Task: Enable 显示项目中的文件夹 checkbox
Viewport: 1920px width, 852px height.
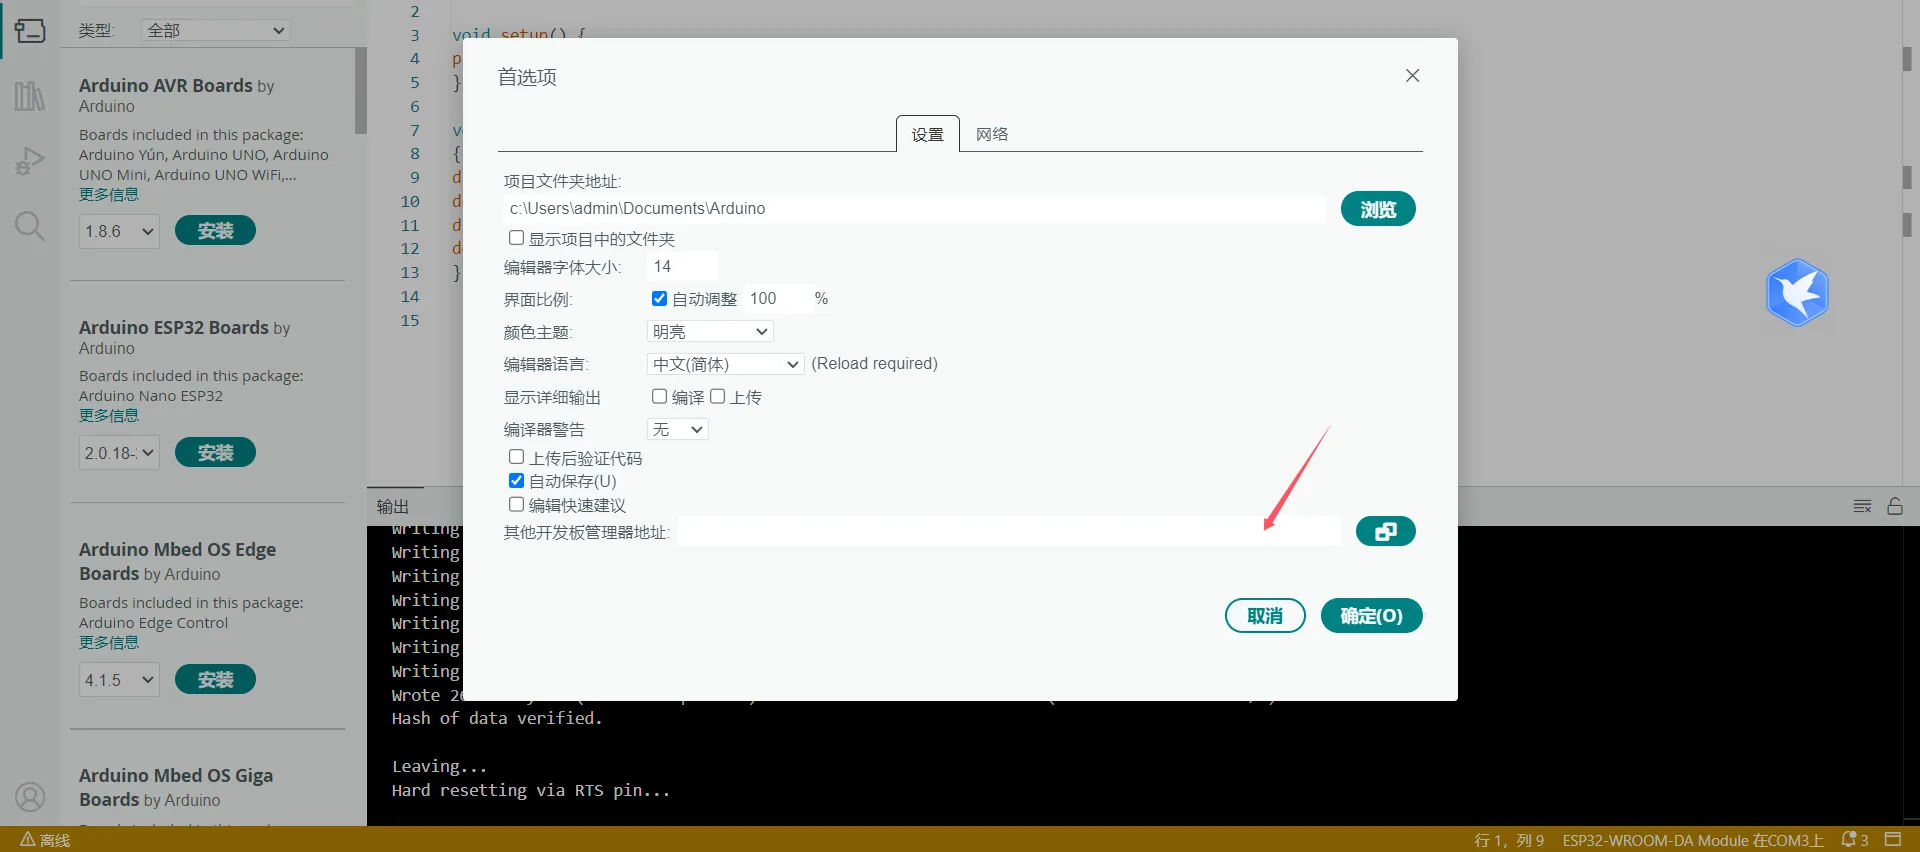Action: point(516,238)
